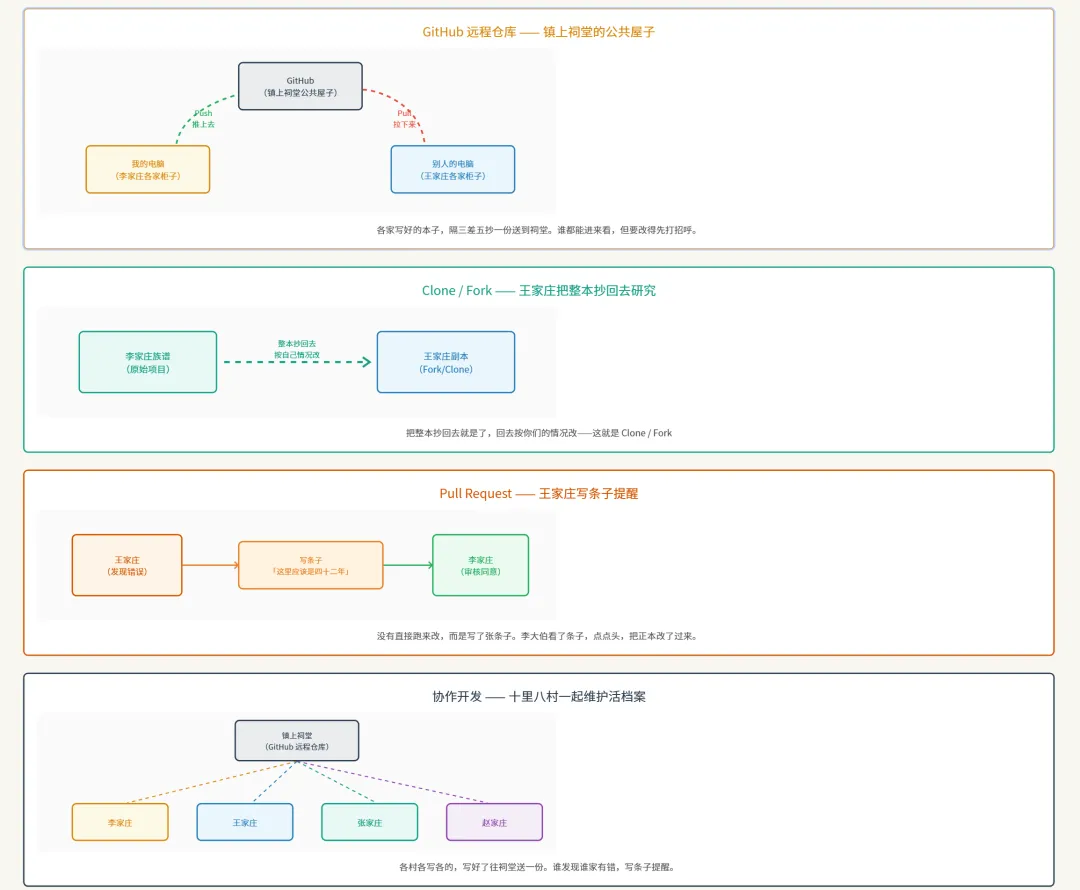
Task: Select the 李家庄 (审核同意) box
Action: pyautogui.click(x=480, y=565)
